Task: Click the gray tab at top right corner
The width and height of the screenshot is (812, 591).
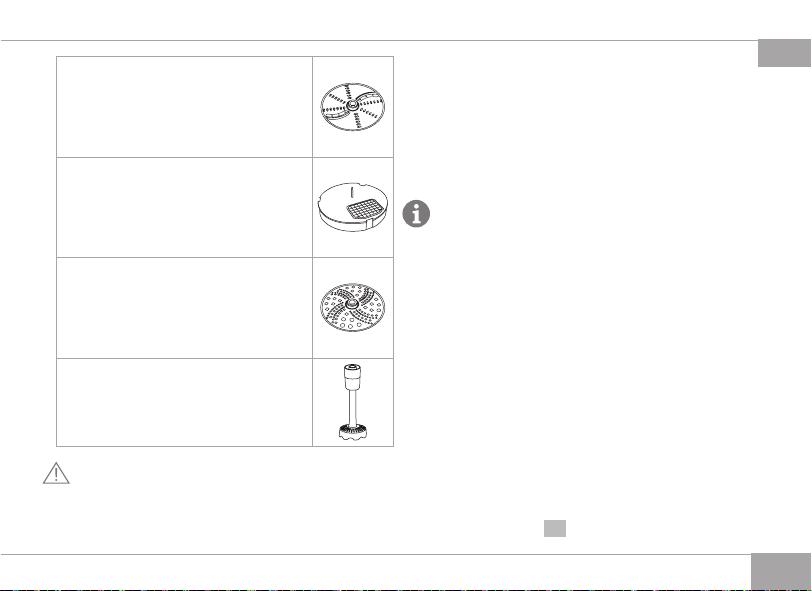Action: (785, 53)
